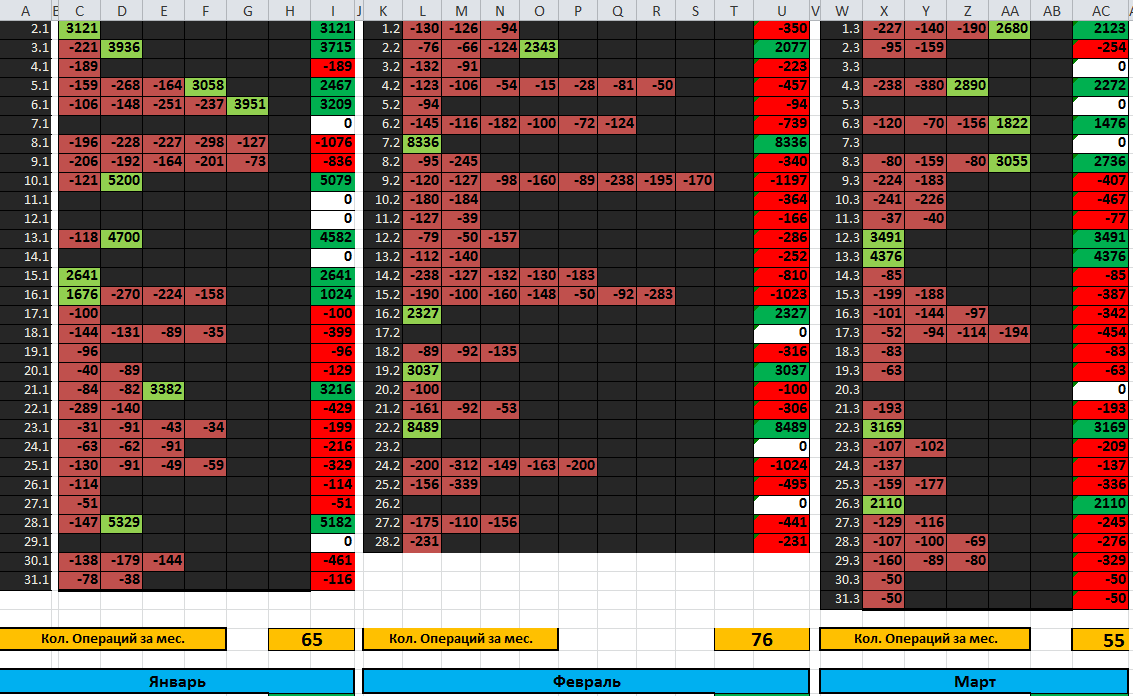Select the red total cell -810

[781, 275]
